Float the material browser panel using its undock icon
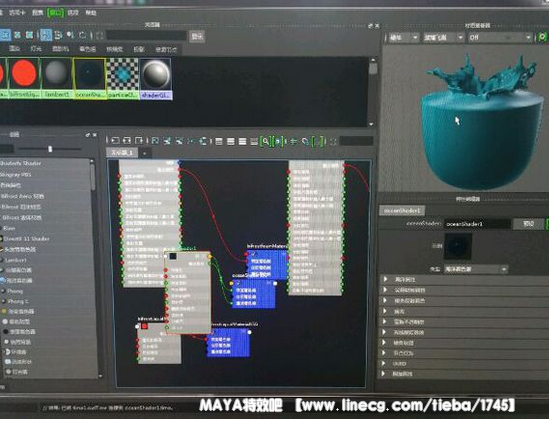549x422 pixels. pos(371,26)
